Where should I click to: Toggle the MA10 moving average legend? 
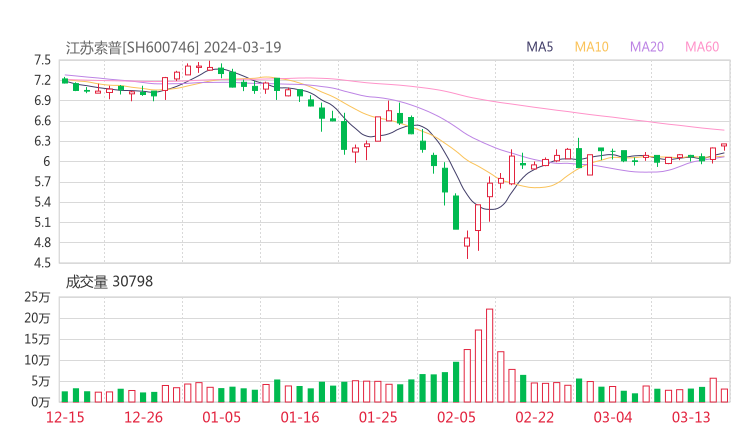pyautogui.click(x=592, y=47)
